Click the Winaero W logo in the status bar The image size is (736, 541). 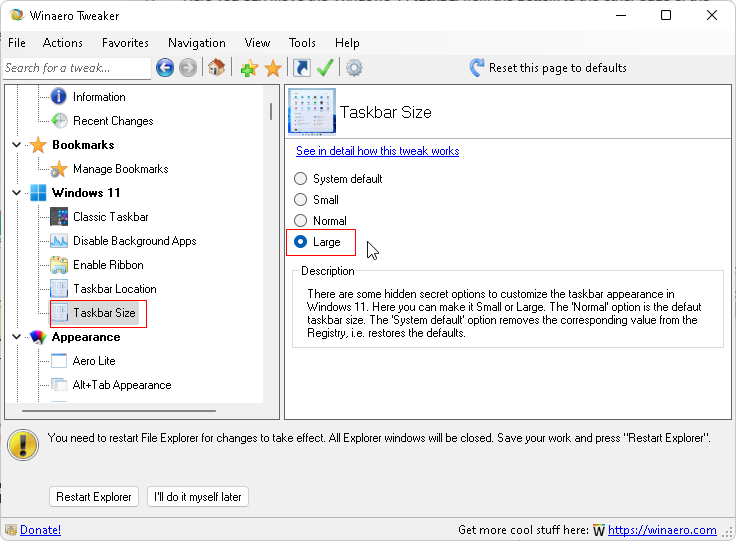click(x=599, y=531)
